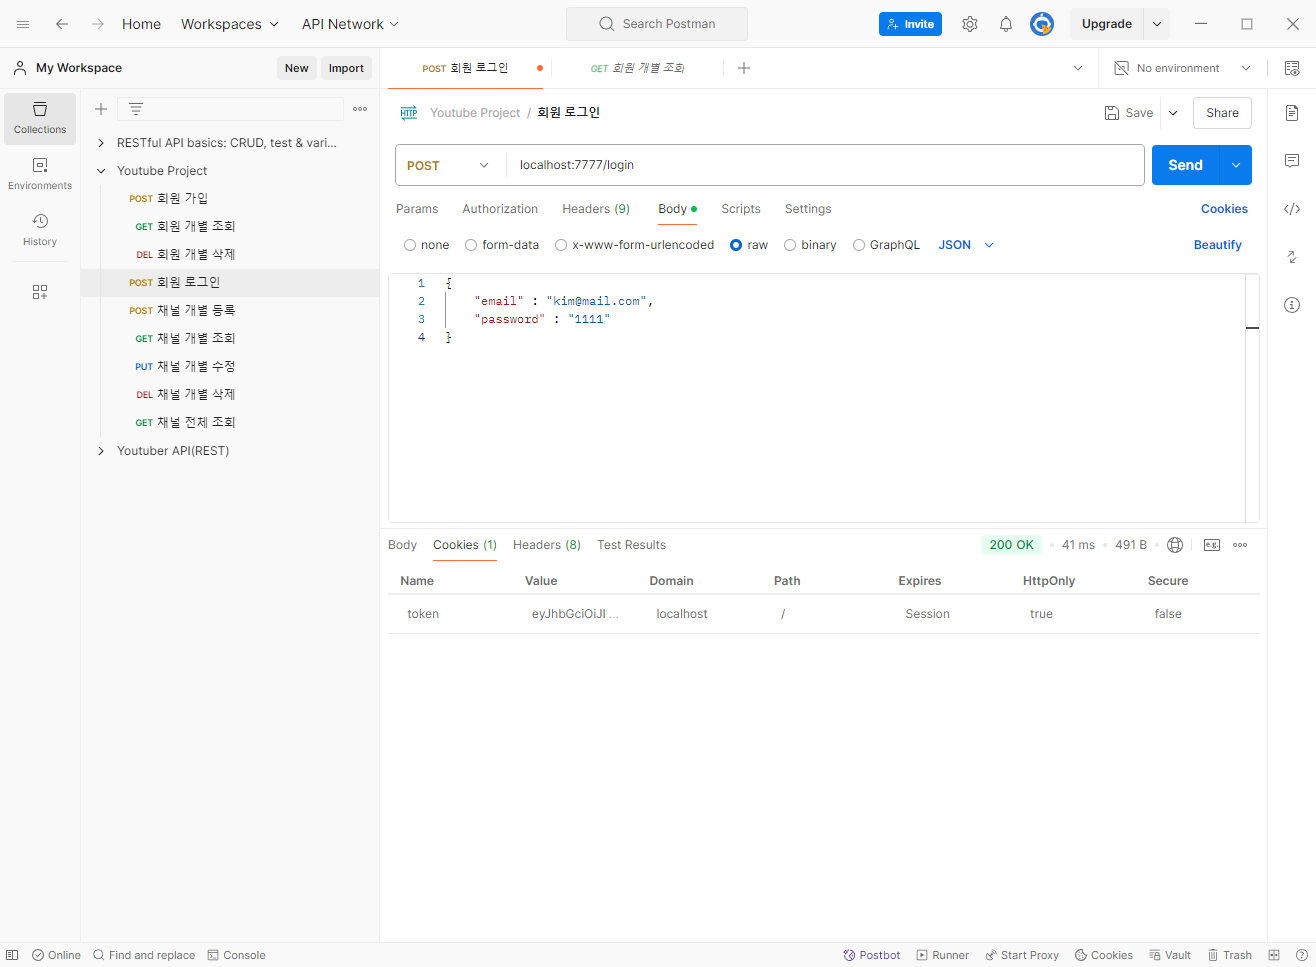
Task: Click the Send button
Action: (x=1186, y=165)
